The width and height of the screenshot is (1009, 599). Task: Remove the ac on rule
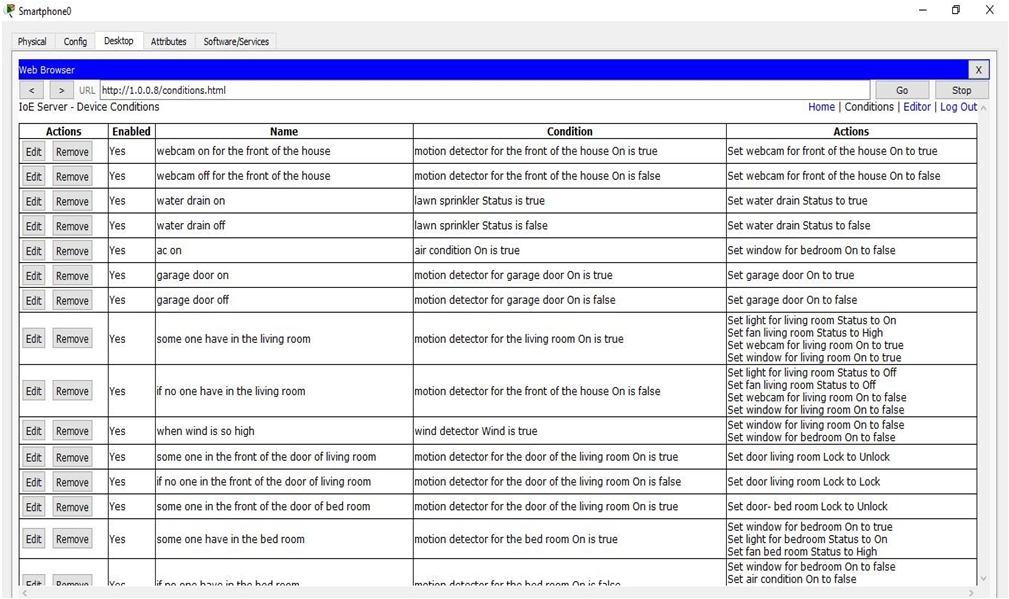[x=72, y=251]
